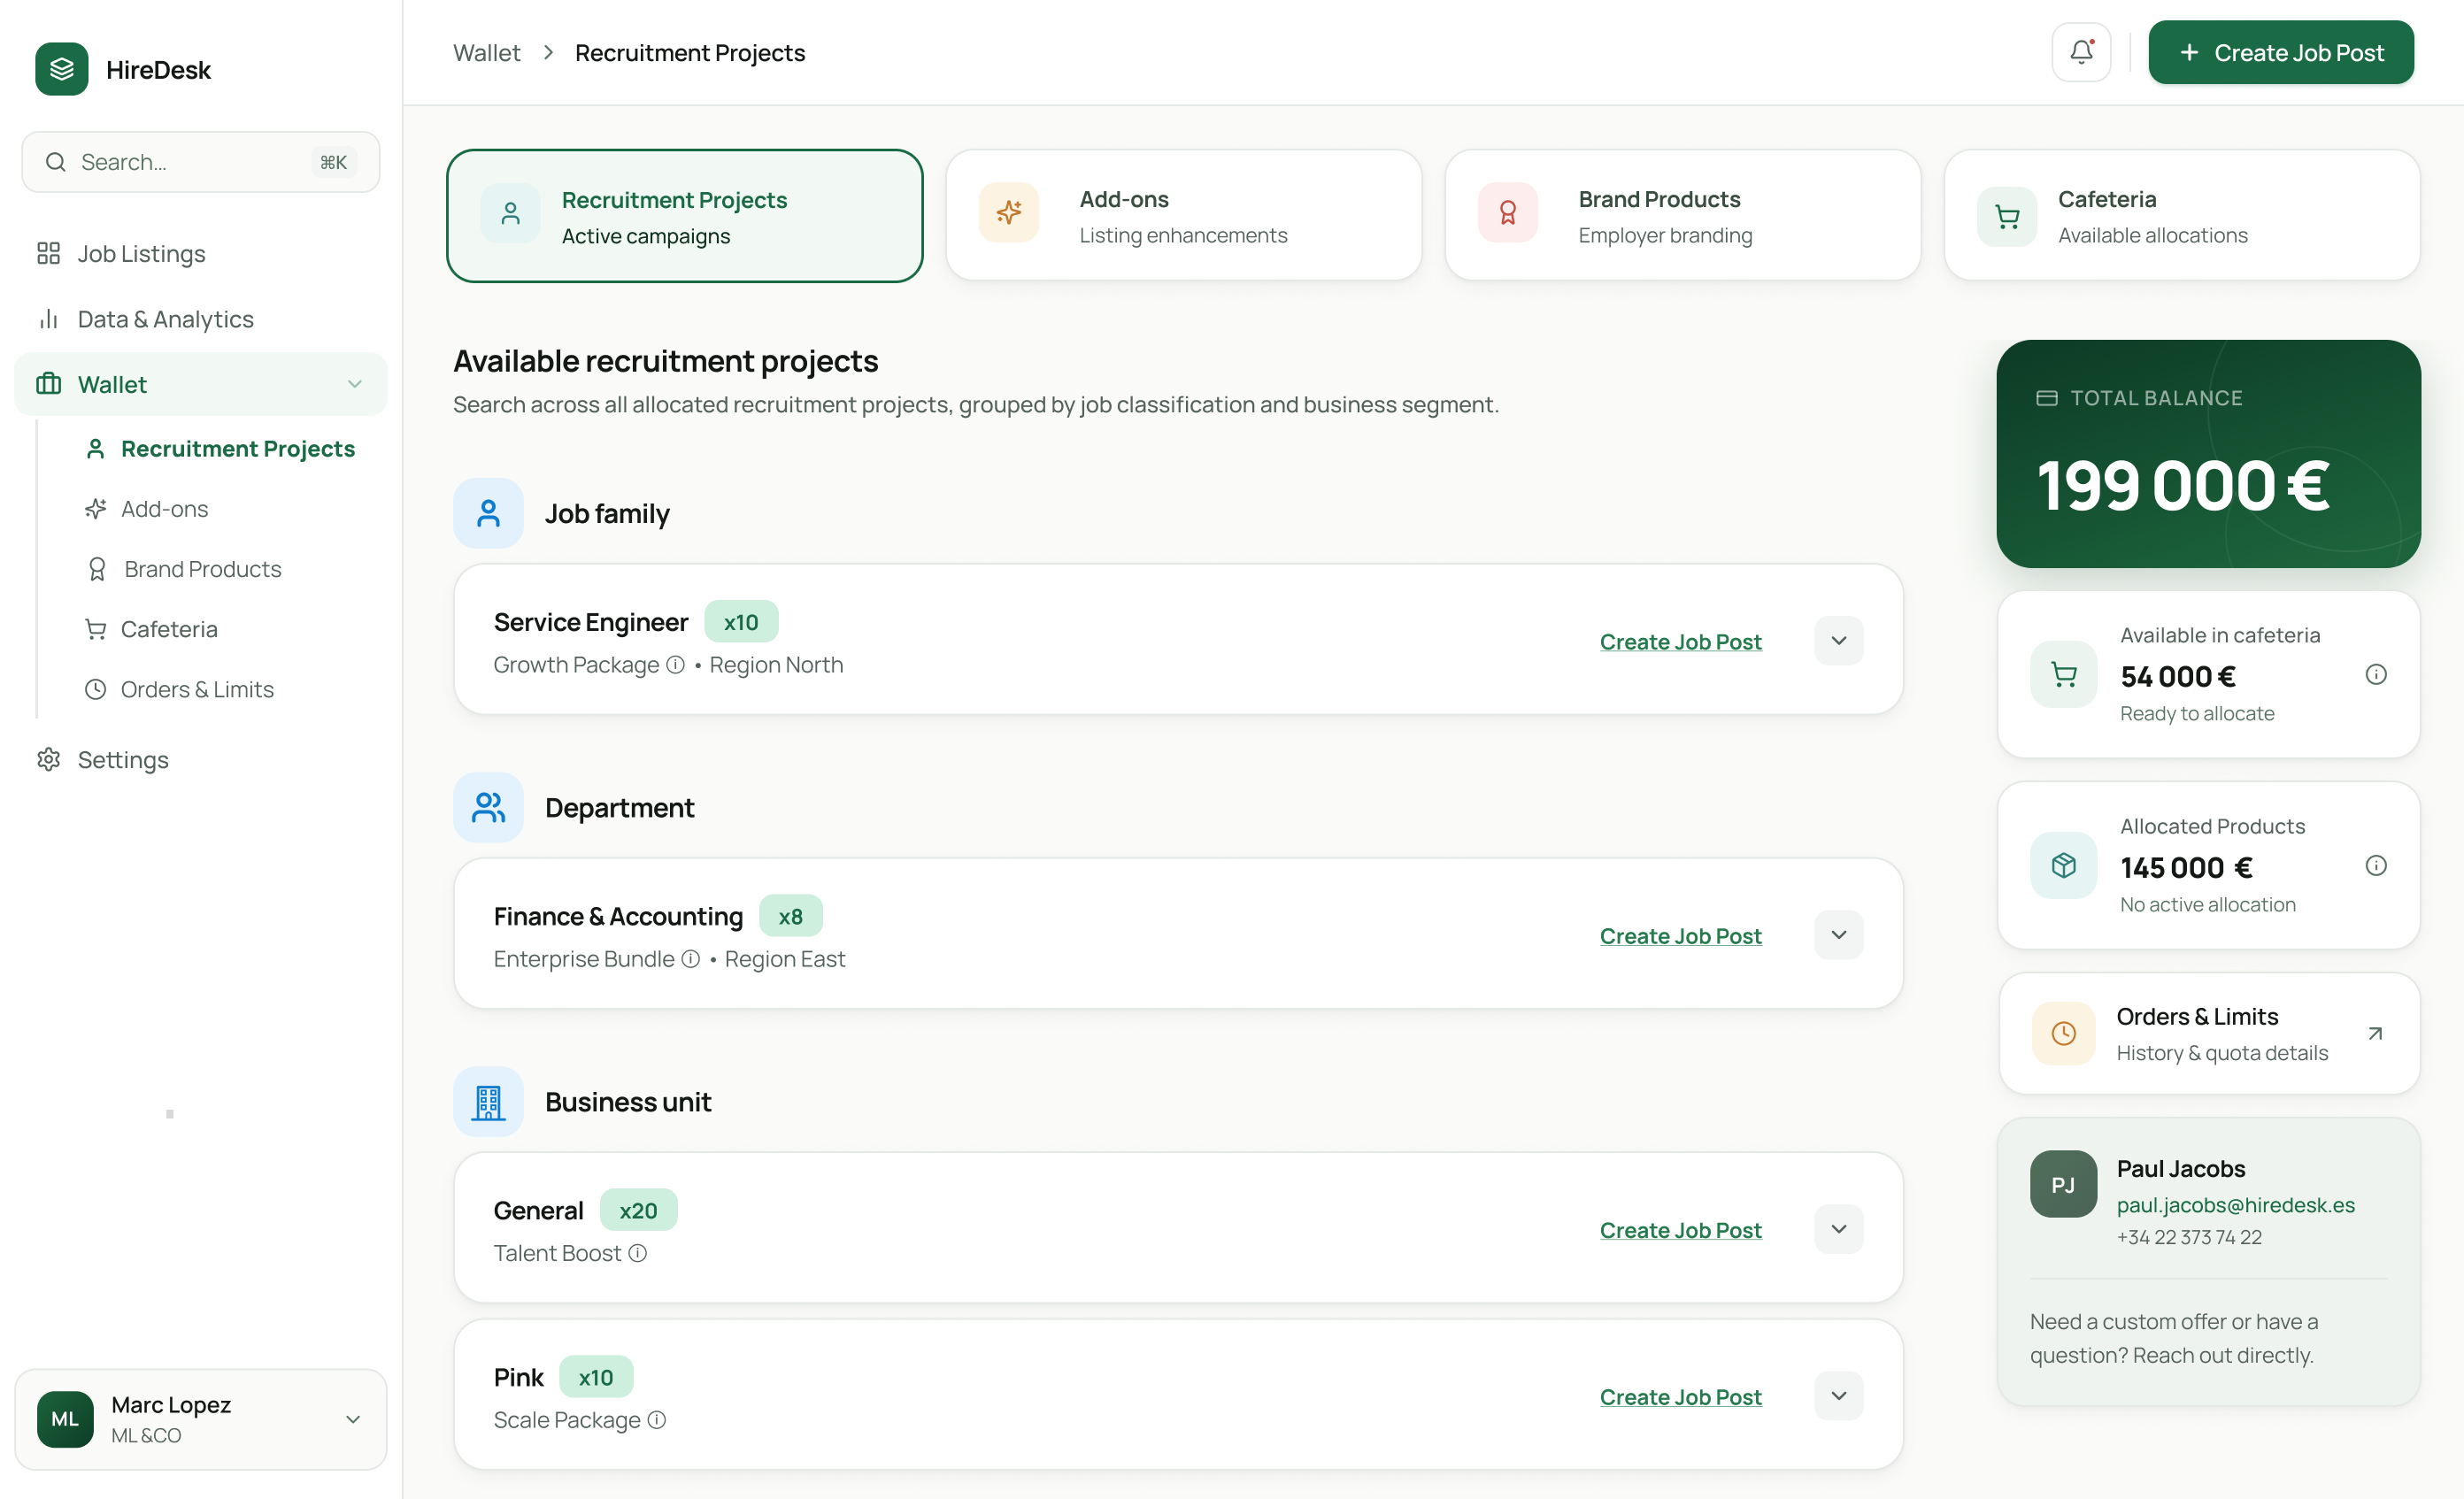Click the ML avatar of Marc Lopez

65,1419
